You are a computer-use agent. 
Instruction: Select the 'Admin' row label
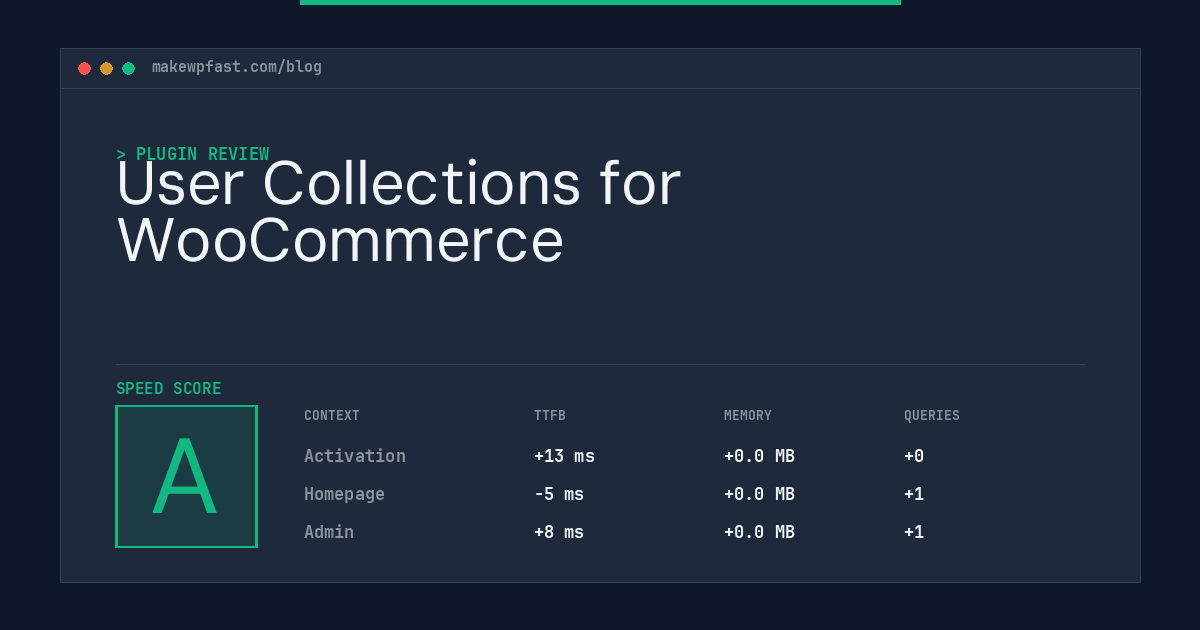pos(329,532)
